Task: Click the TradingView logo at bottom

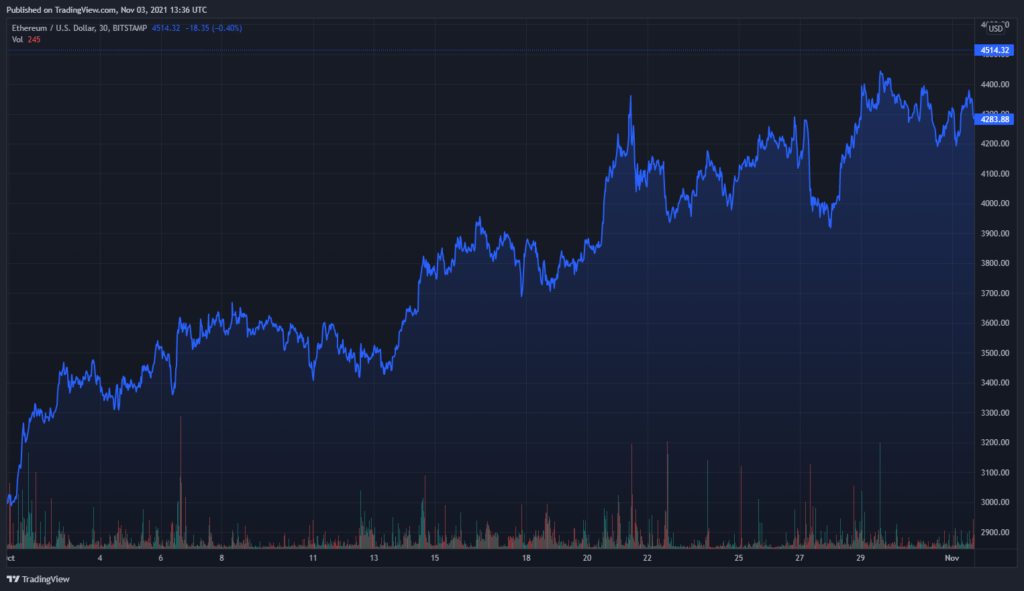Action: 38,579
